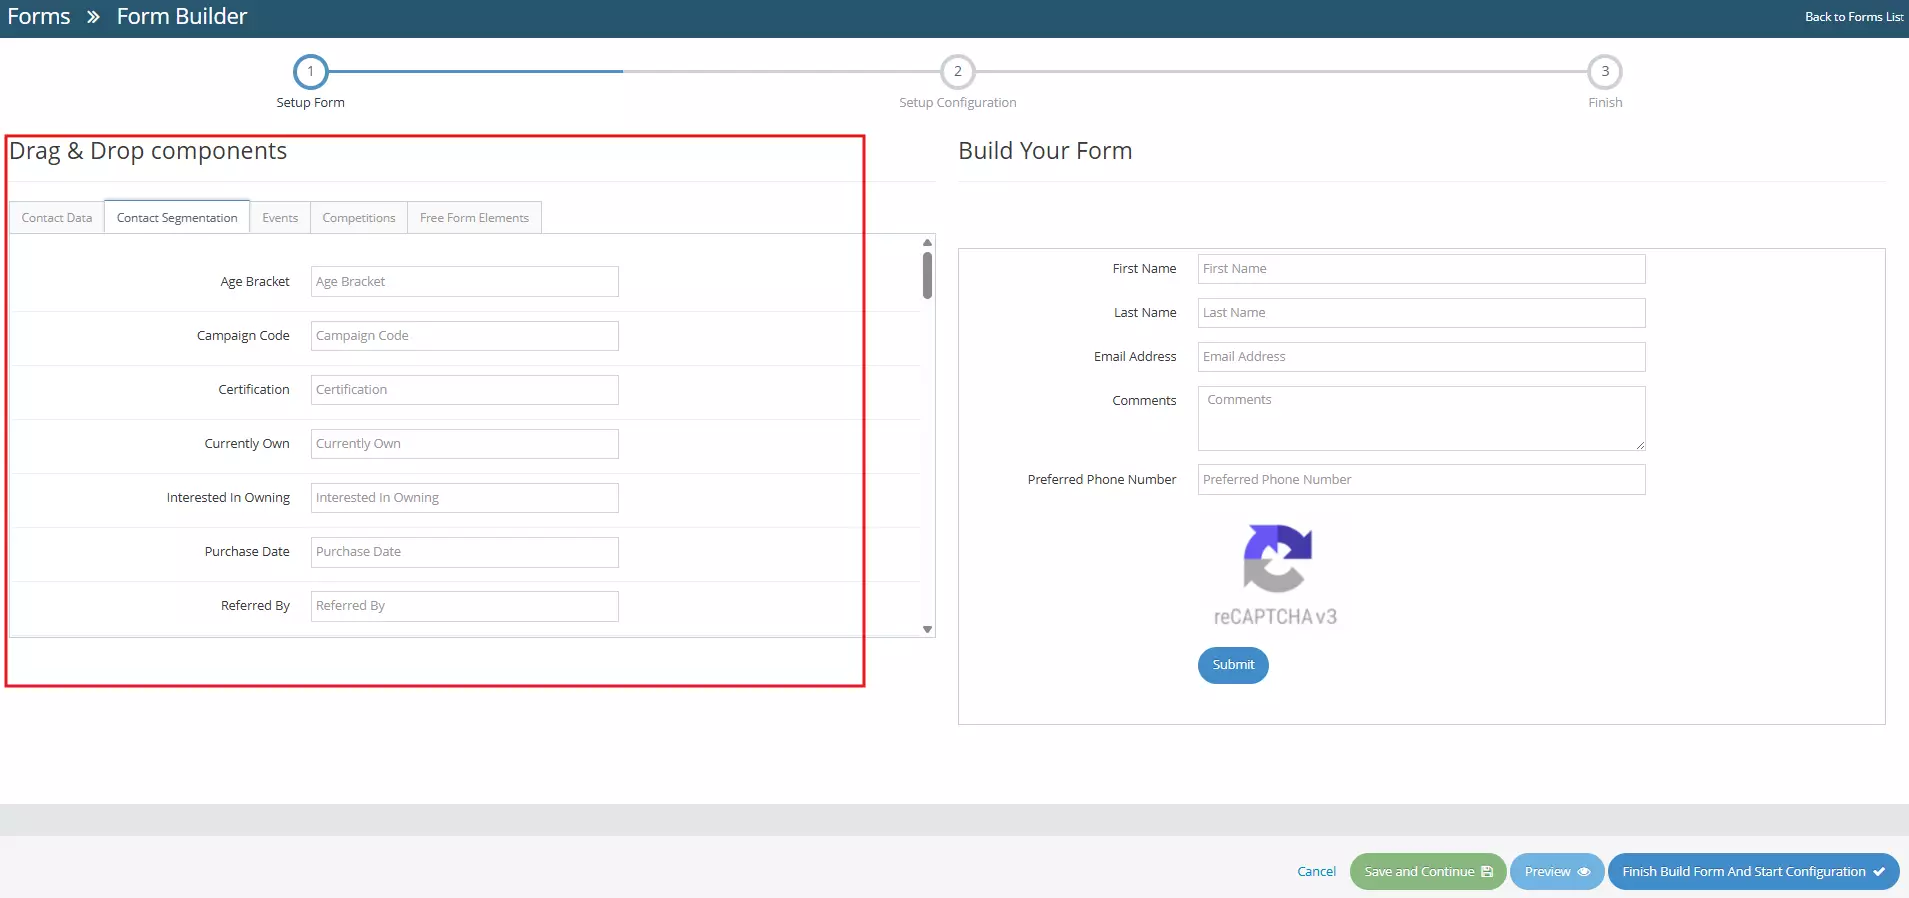Screen dimensions: 1909x898
Task: Click the Purchase Date label
Action: click(x=247, y=552)
